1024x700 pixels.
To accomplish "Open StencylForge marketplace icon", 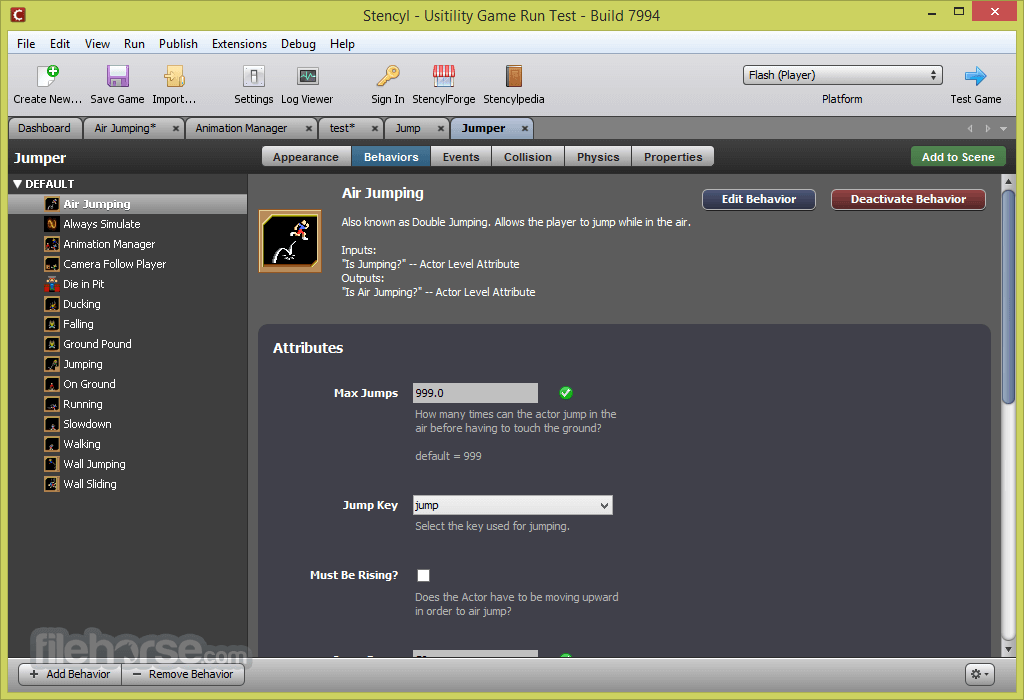I will [443, 76].
